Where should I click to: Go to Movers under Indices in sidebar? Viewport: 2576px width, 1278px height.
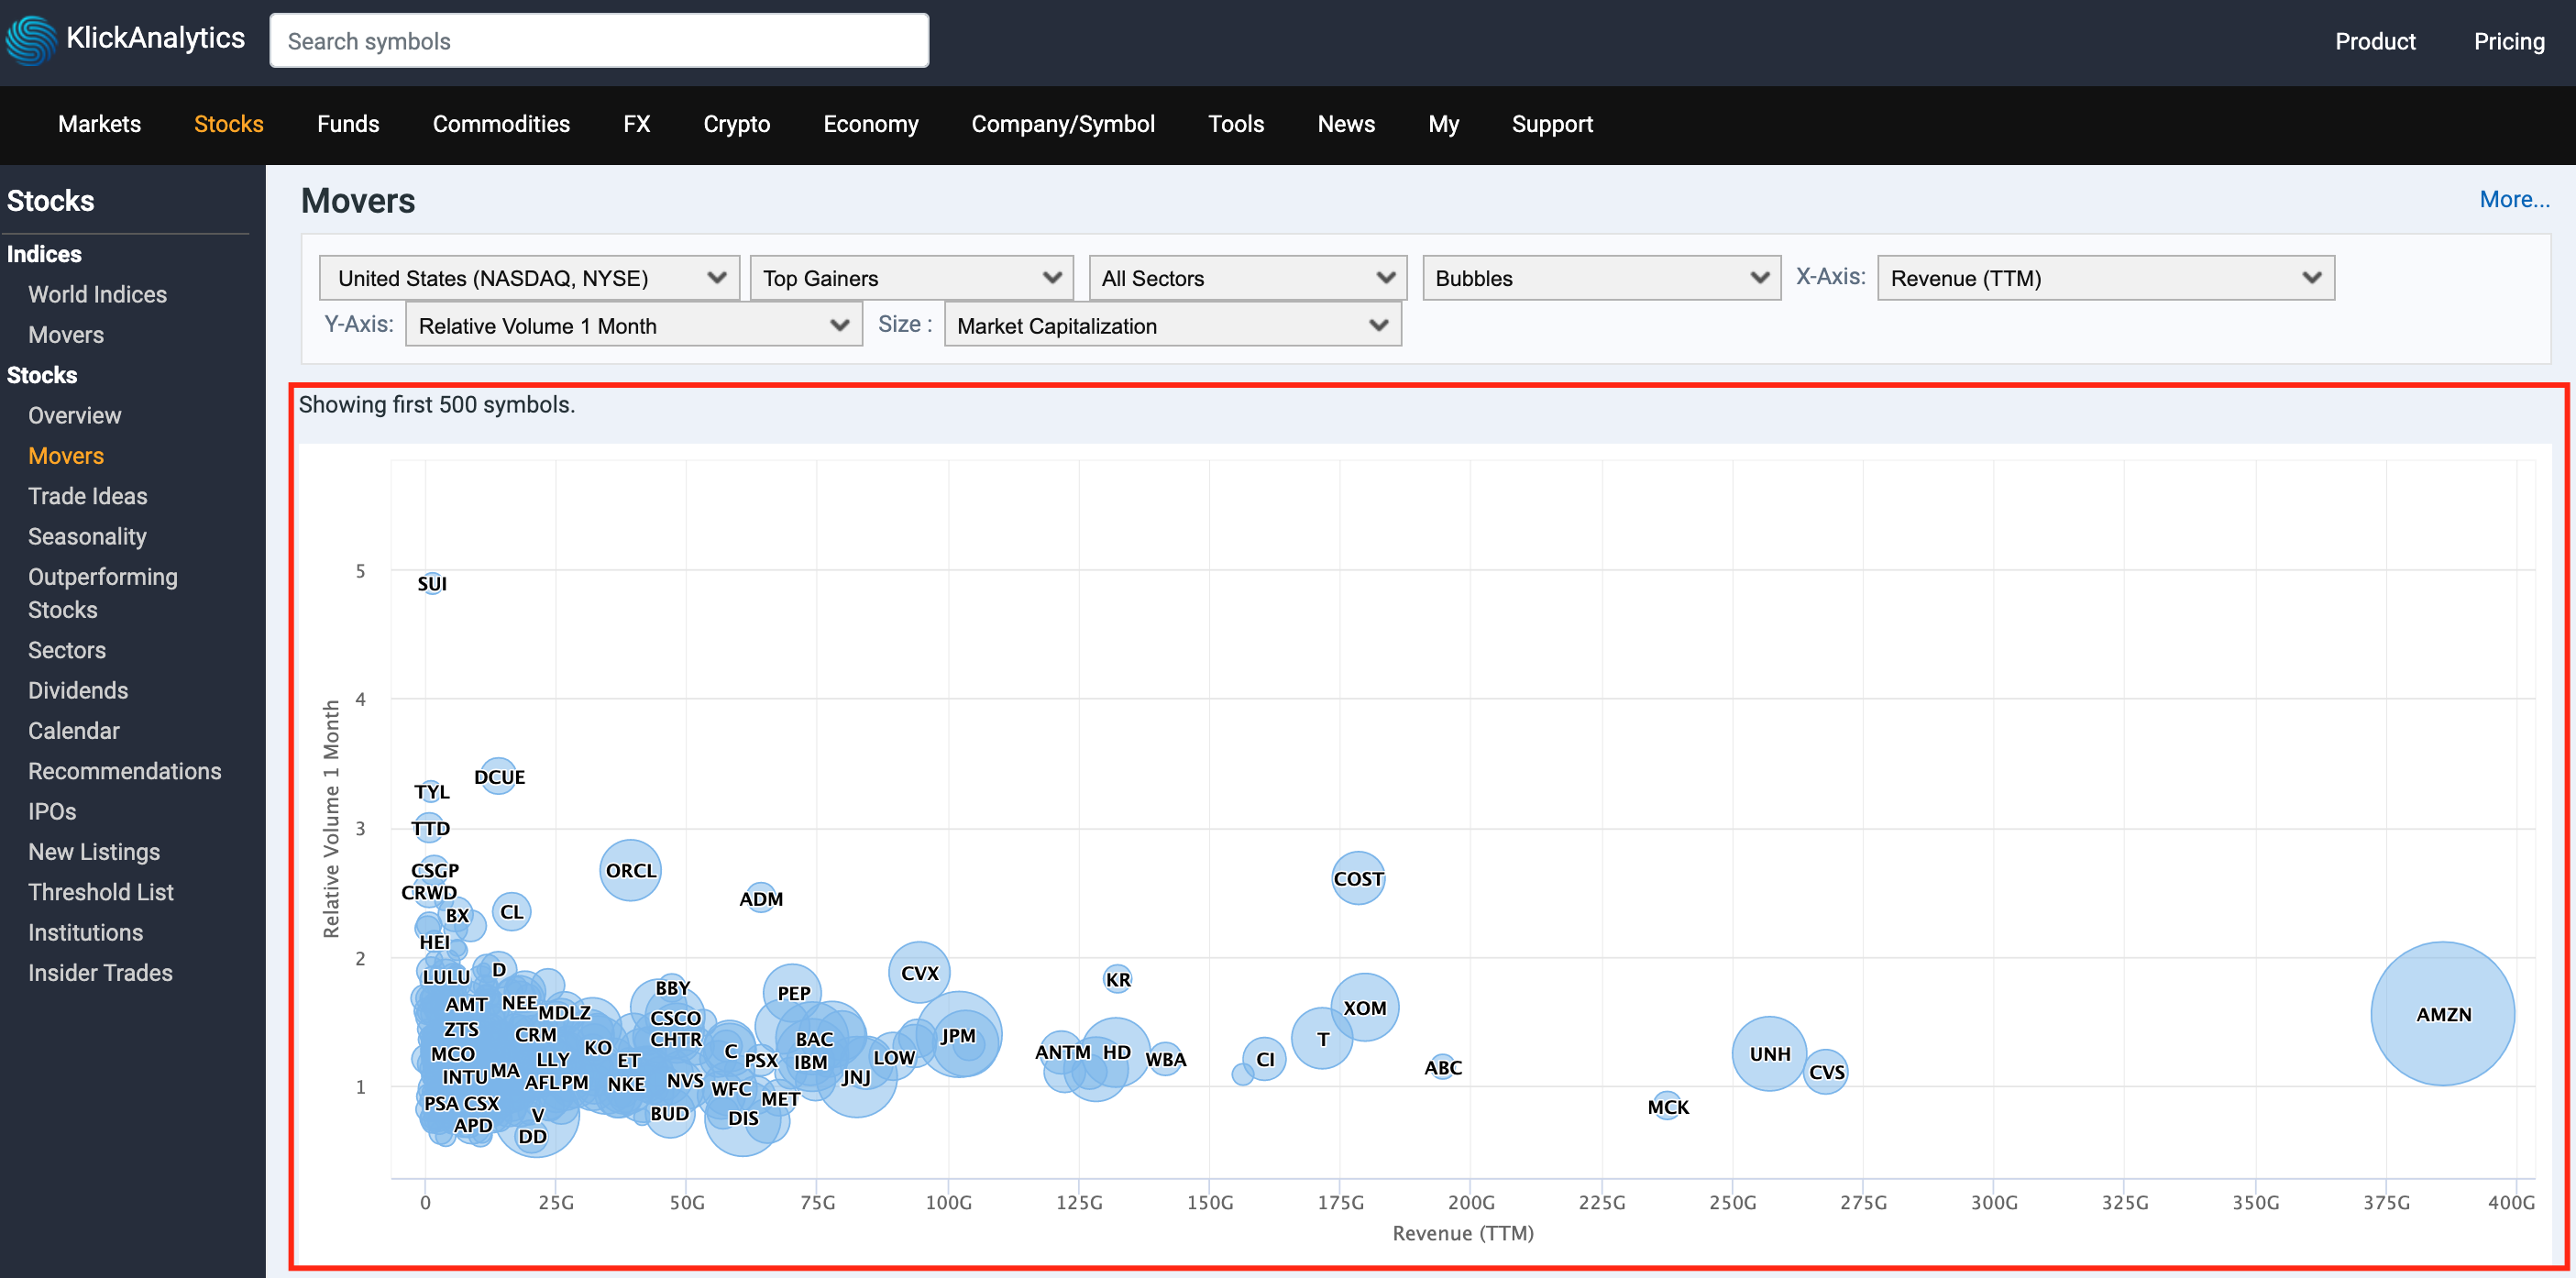click(66, 334)
